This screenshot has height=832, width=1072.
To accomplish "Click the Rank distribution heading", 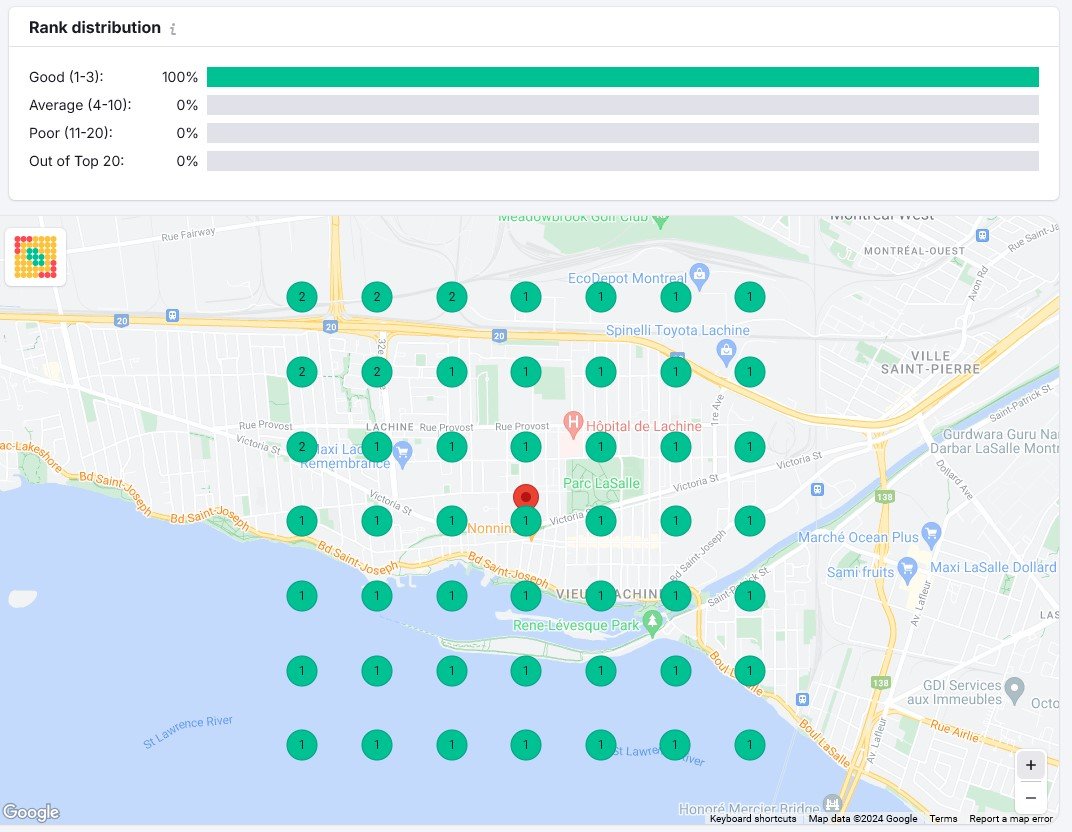I will click(x=95, y=27).
